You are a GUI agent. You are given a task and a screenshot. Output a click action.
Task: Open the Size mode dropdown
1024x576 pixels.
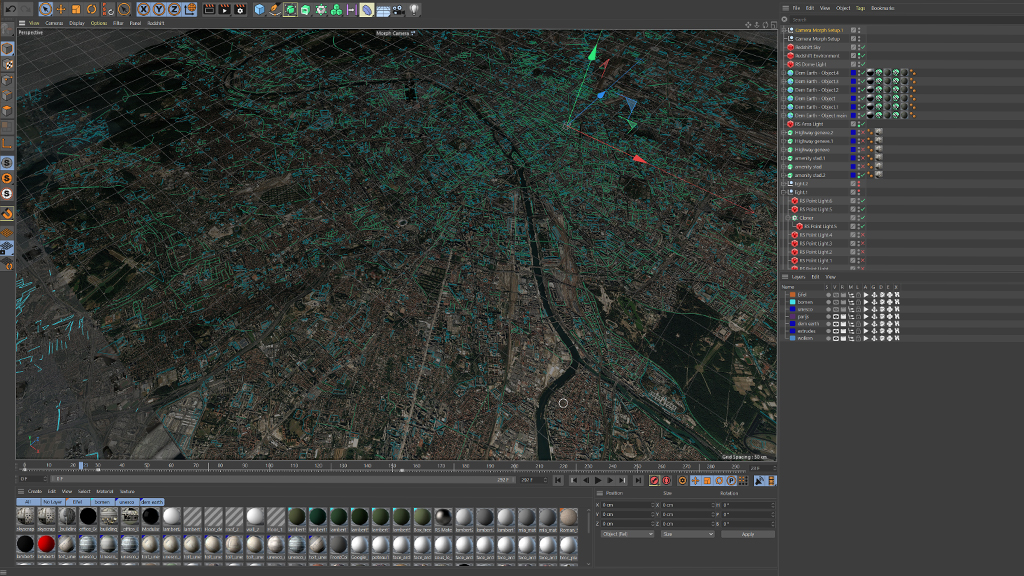(687, 534)
